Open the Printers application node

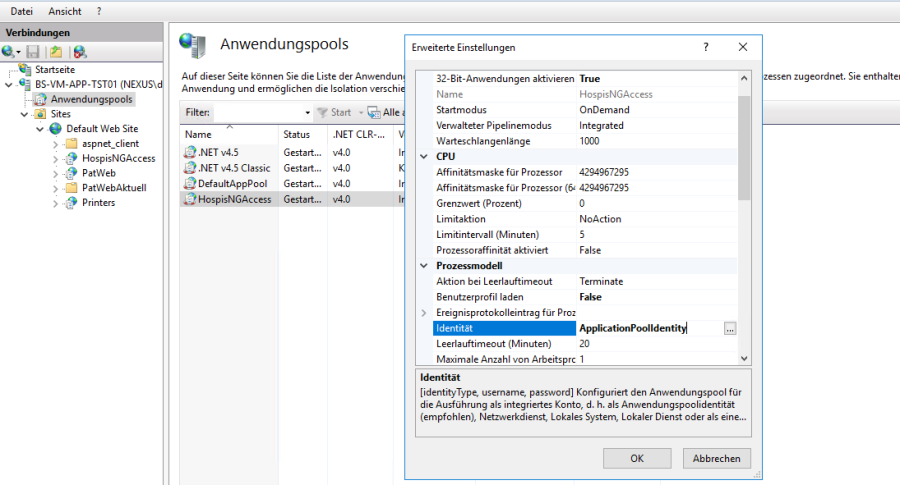pos(98,202)
